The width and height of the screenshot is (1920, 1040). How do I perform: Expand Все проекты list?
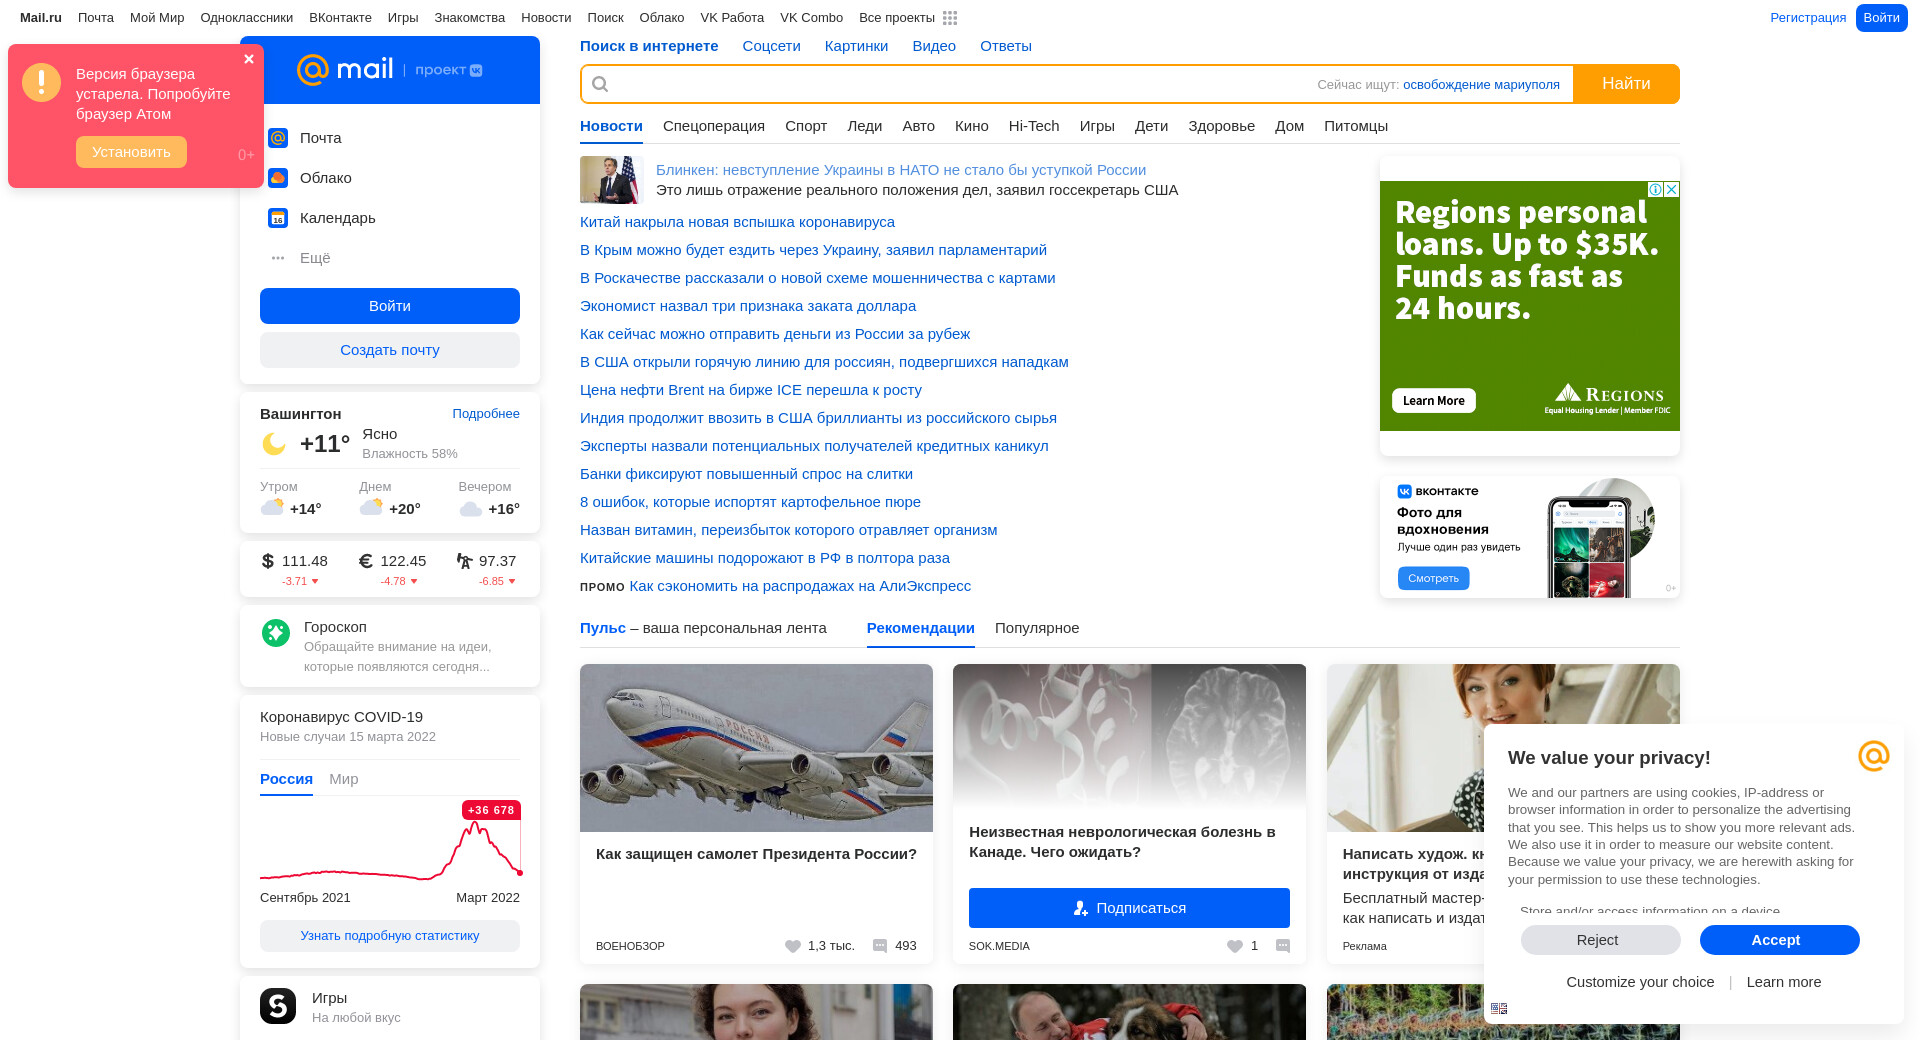(897, 18)
